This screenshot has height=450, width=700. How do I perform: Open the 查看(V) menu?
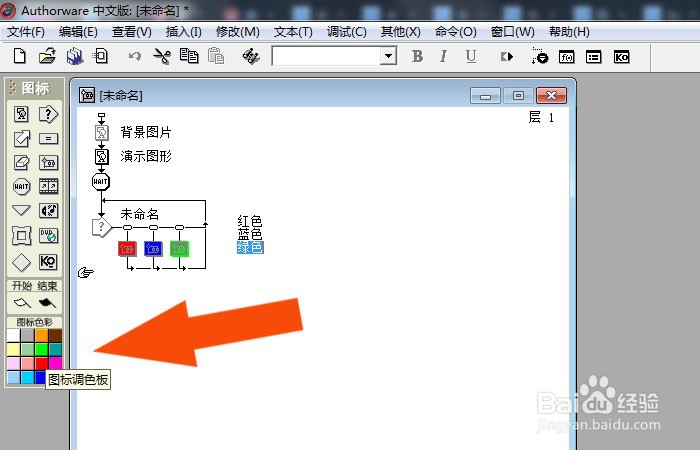(132, 32)
